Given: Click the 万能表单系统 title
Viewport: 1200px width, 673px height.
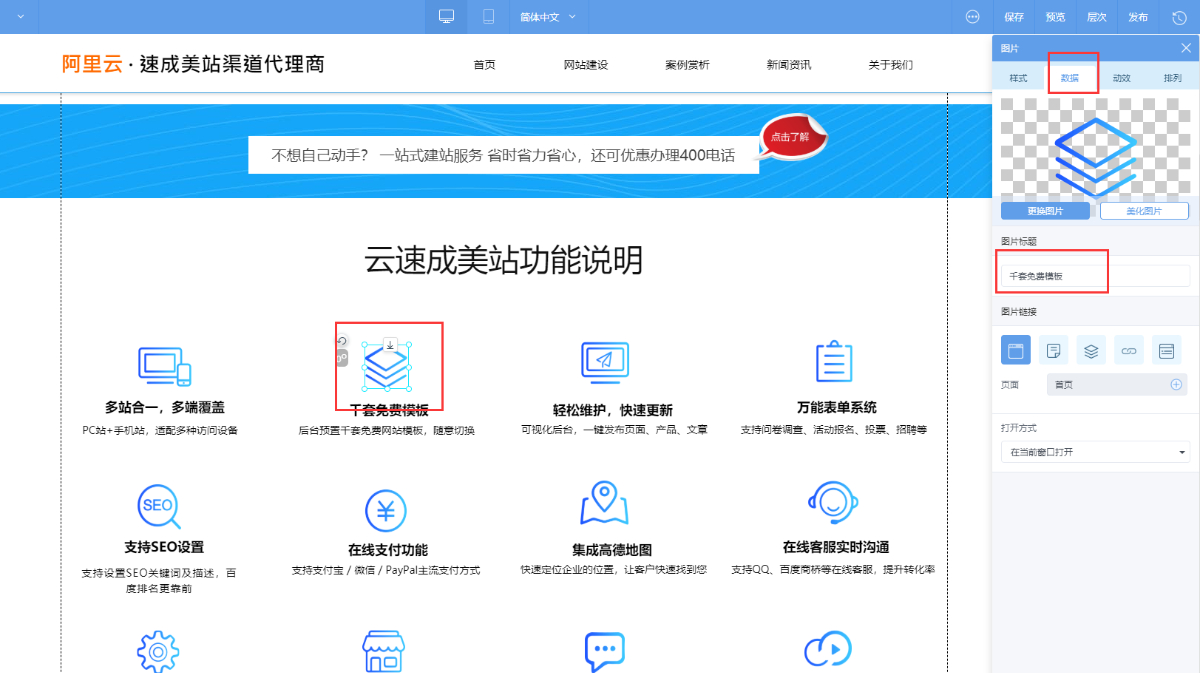Looking at the screenshot, I should [837, 407].
